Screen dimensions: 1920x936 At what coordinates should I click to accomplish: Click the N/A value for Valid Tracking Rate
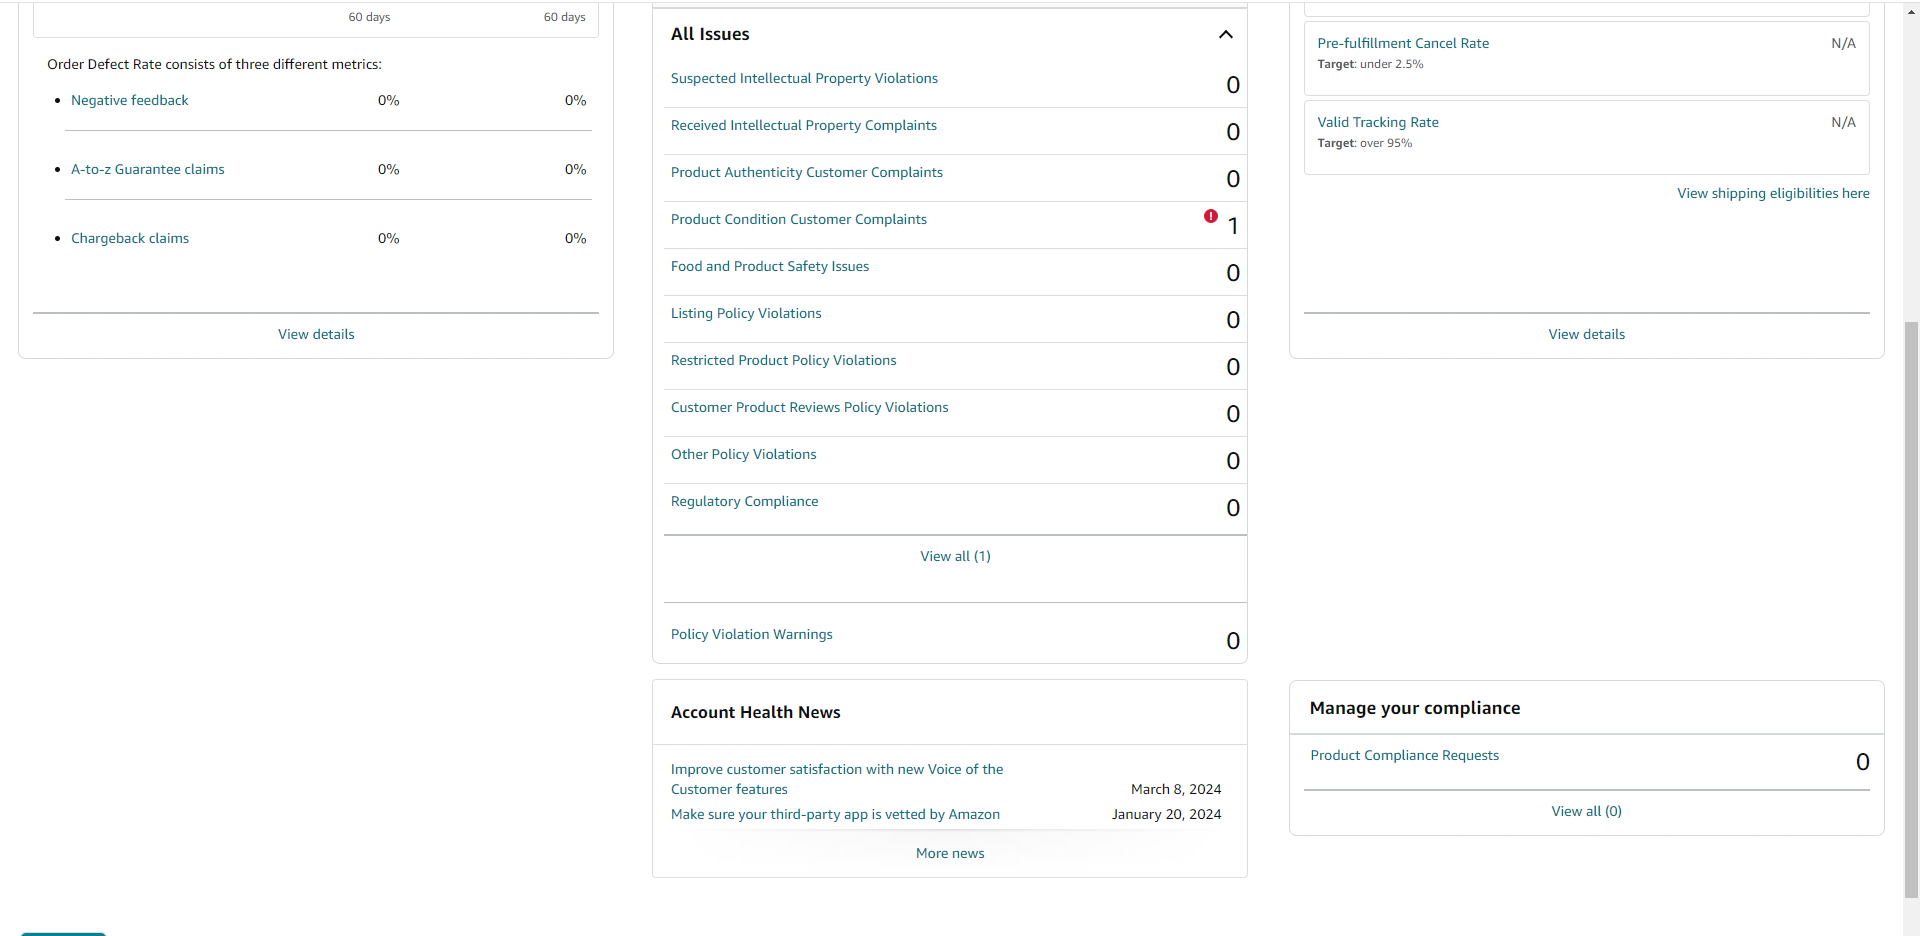[1843, 122]
